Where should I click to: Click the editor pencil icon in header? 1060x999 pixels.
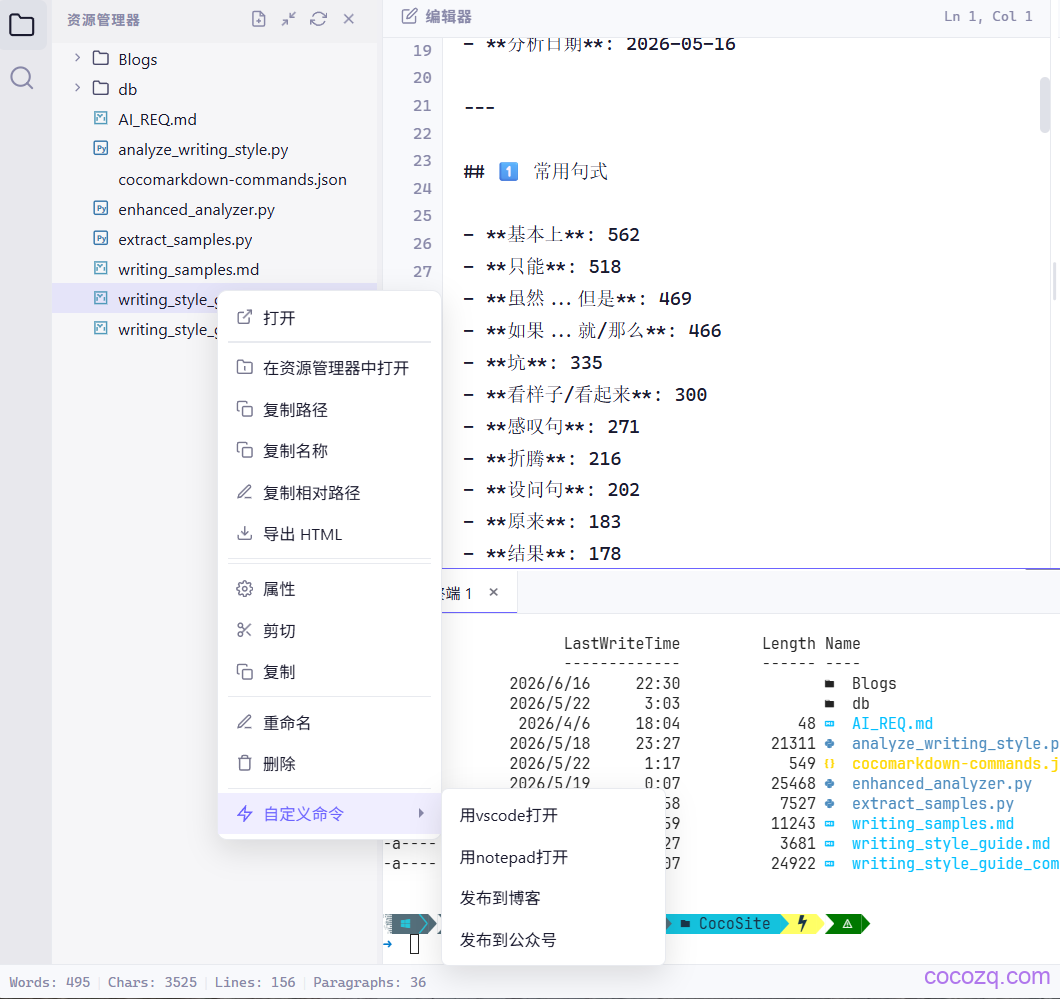click(x=409, y=16)
